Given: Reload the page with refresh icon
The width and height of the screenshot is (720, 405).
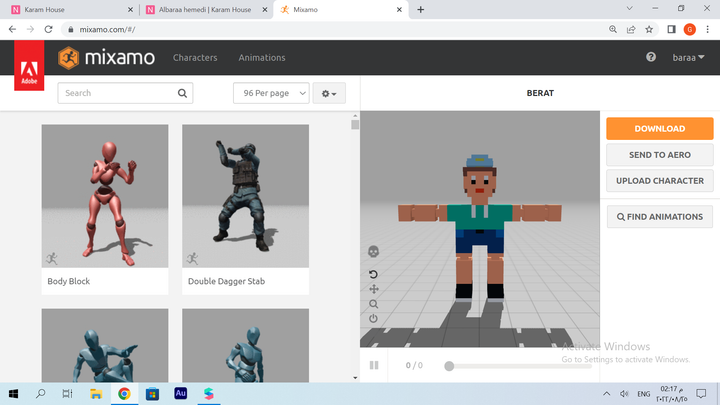Looking at the screenshot, I should click(x=48, y=29).
